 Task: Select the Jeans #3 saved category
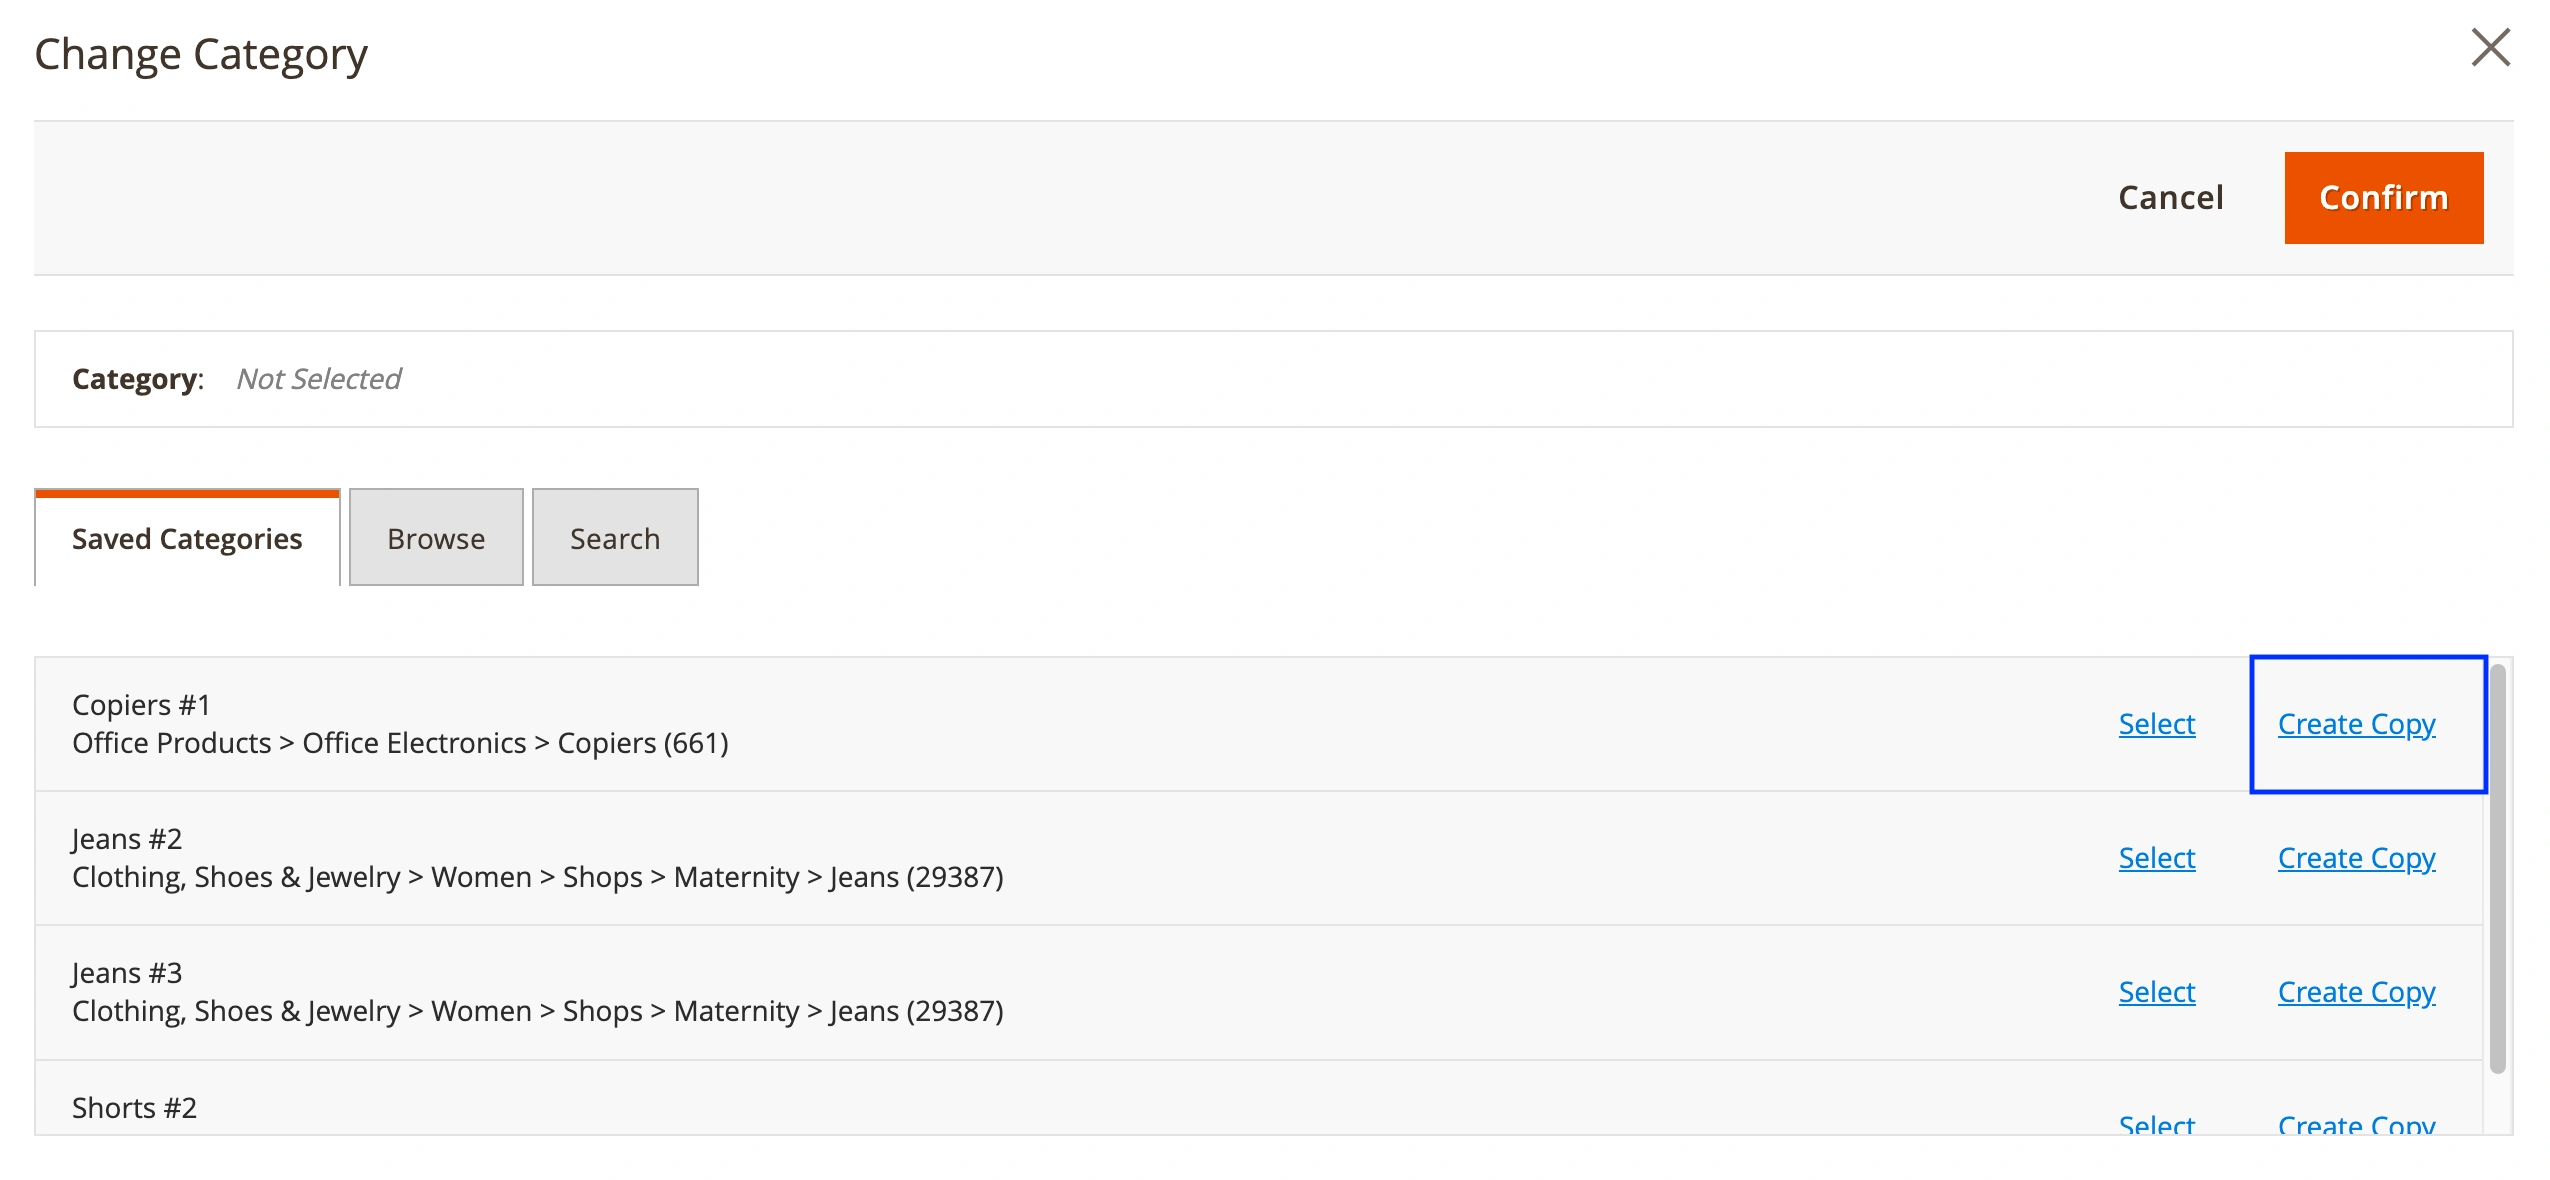[2156, 992]
